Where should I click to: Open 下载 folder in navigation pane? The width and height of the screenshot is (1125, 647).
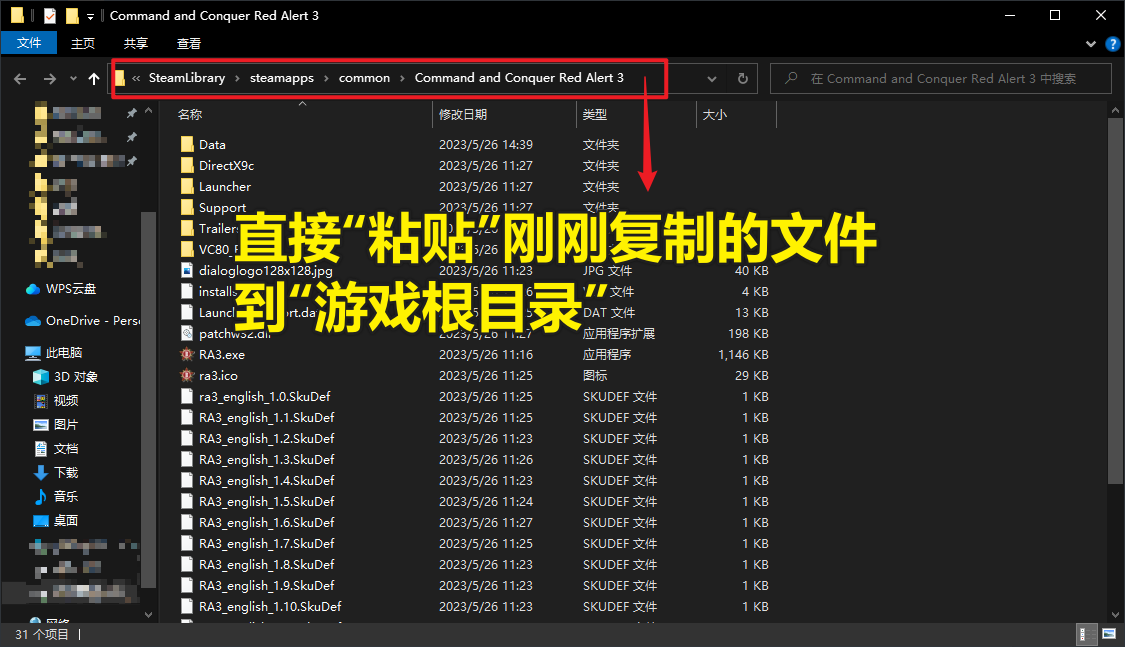(x=65, y=472)
